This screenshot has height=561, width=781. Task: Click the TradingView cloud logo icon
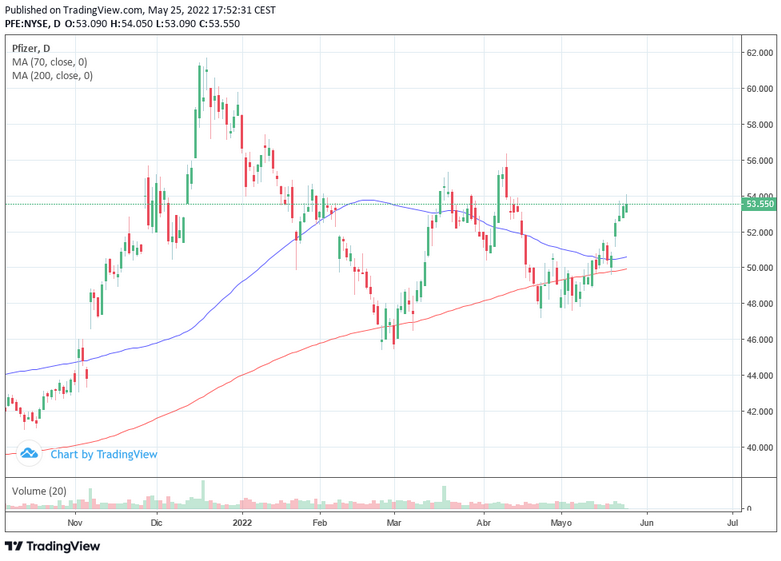(29, 454)
